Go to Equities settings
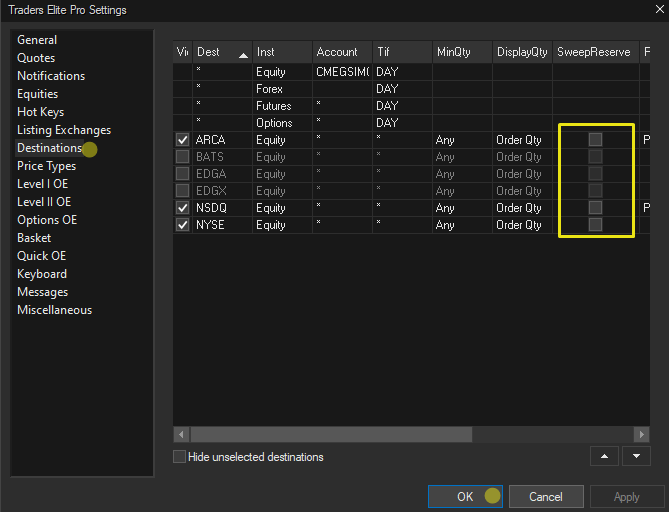 pos(37,94)
